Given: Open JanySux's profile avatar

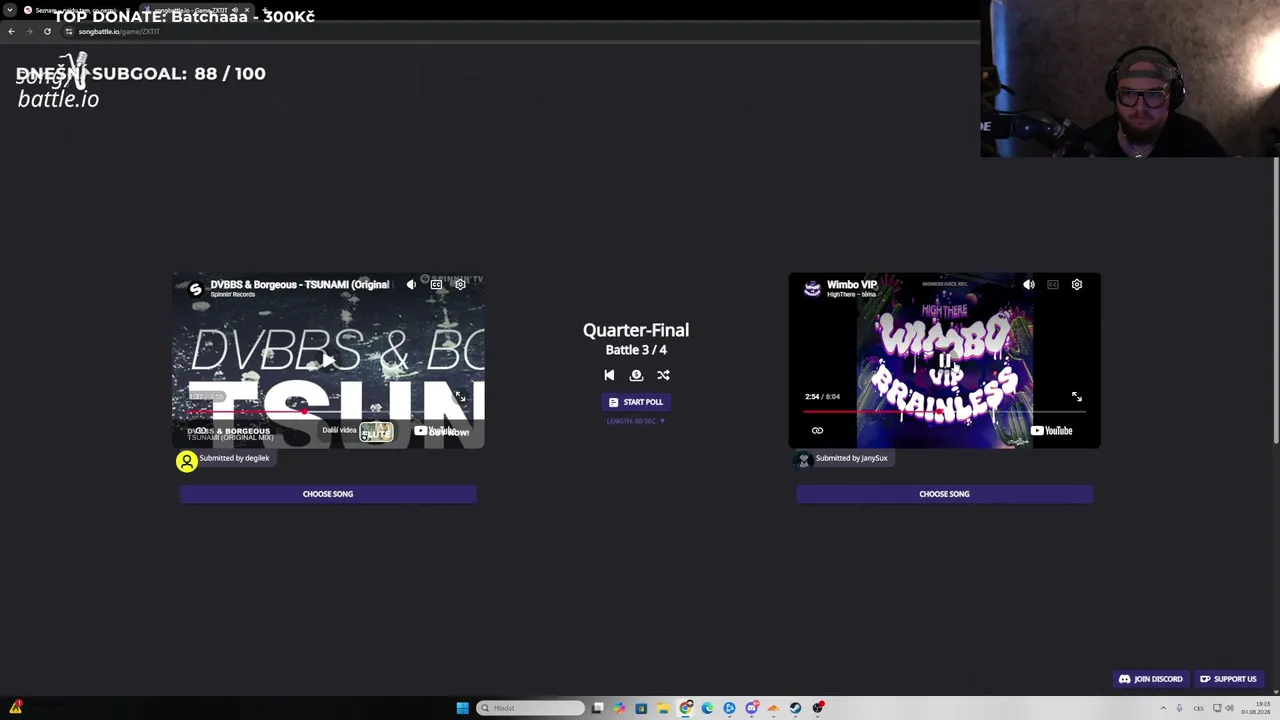Looking at the screenshot, I should coord(803,460).
